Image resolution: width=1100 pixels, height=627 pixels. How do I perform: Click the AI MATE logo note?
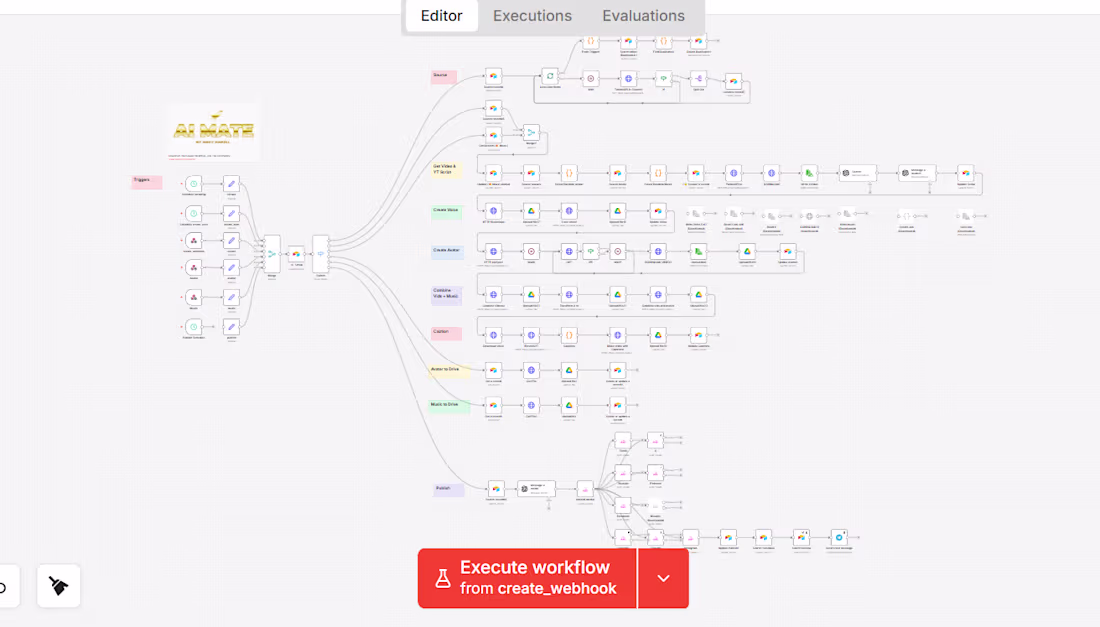click(x=213, y=132)
